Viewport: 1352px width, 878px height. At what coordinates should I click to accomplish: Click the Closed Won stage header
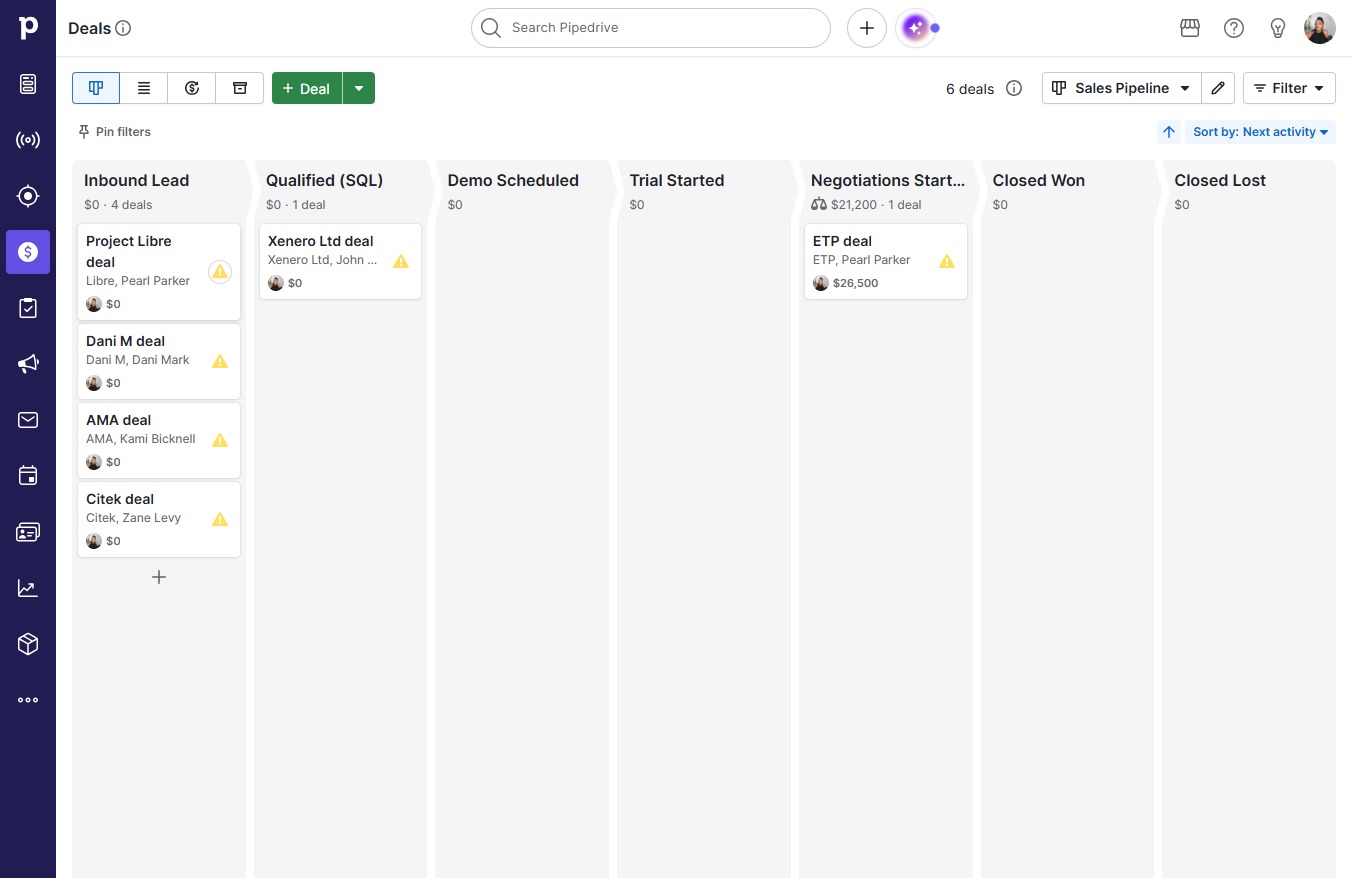(x=1038, y=180)
